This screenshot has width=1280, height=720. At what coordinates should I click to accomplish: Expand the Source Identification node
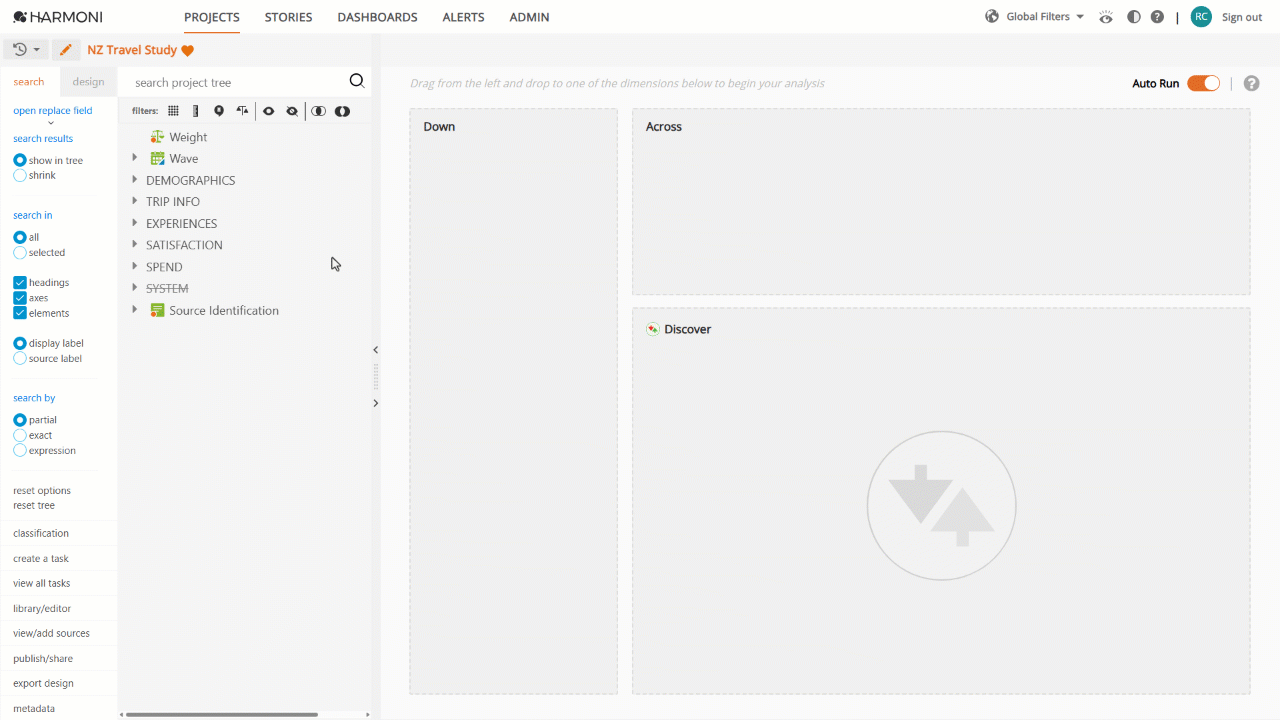[x=135, y=310]
